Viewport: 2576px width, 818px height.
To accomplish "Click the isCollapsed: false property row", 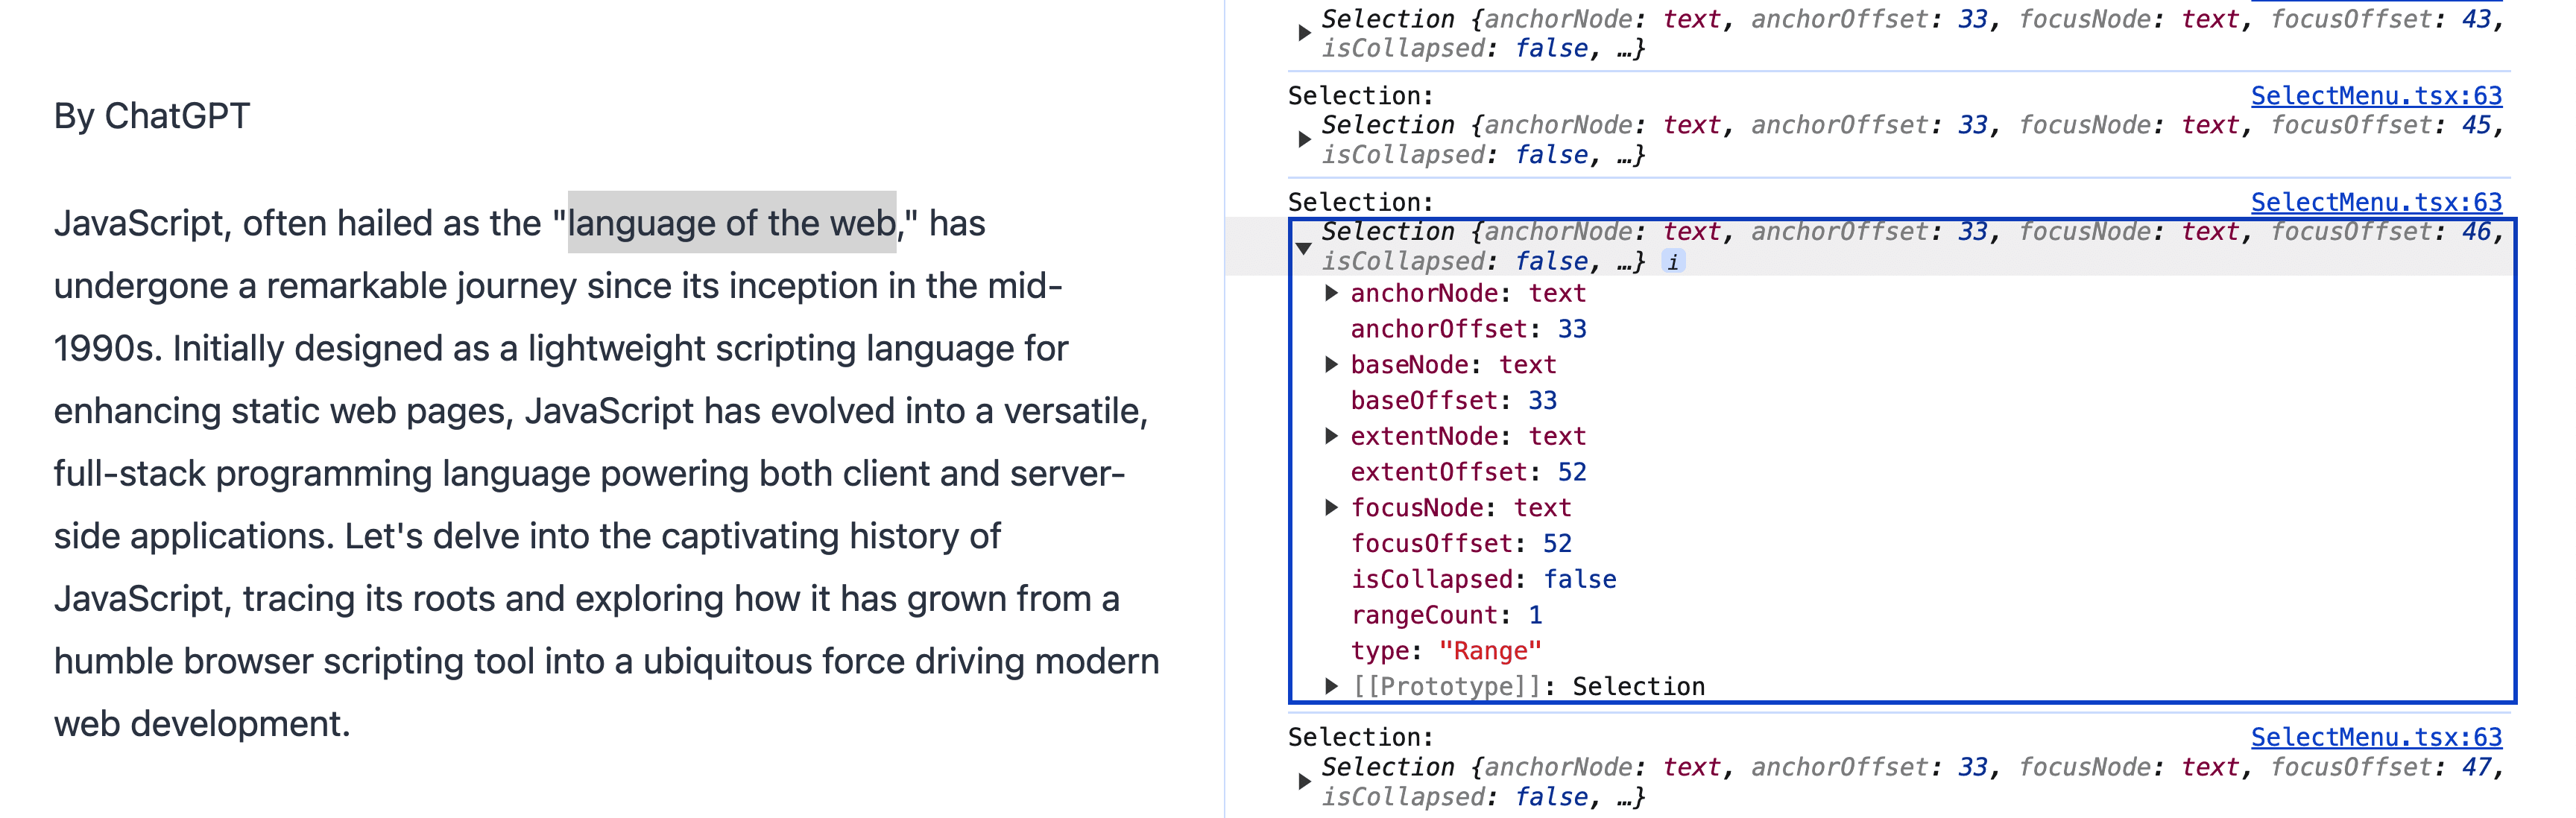I will click(x=1483, y=579).
